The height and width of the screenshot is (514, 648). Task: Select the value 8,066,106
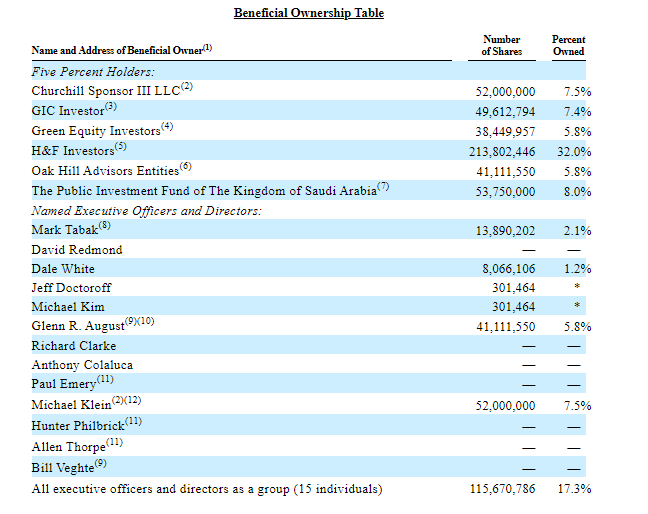click(x=509, y=269)
